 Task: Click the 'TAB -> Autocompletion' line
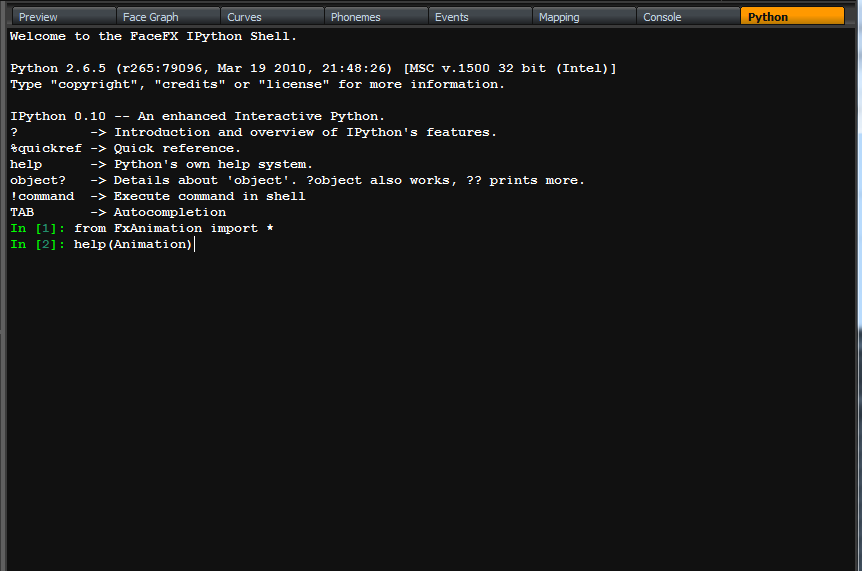coord(118,212)
